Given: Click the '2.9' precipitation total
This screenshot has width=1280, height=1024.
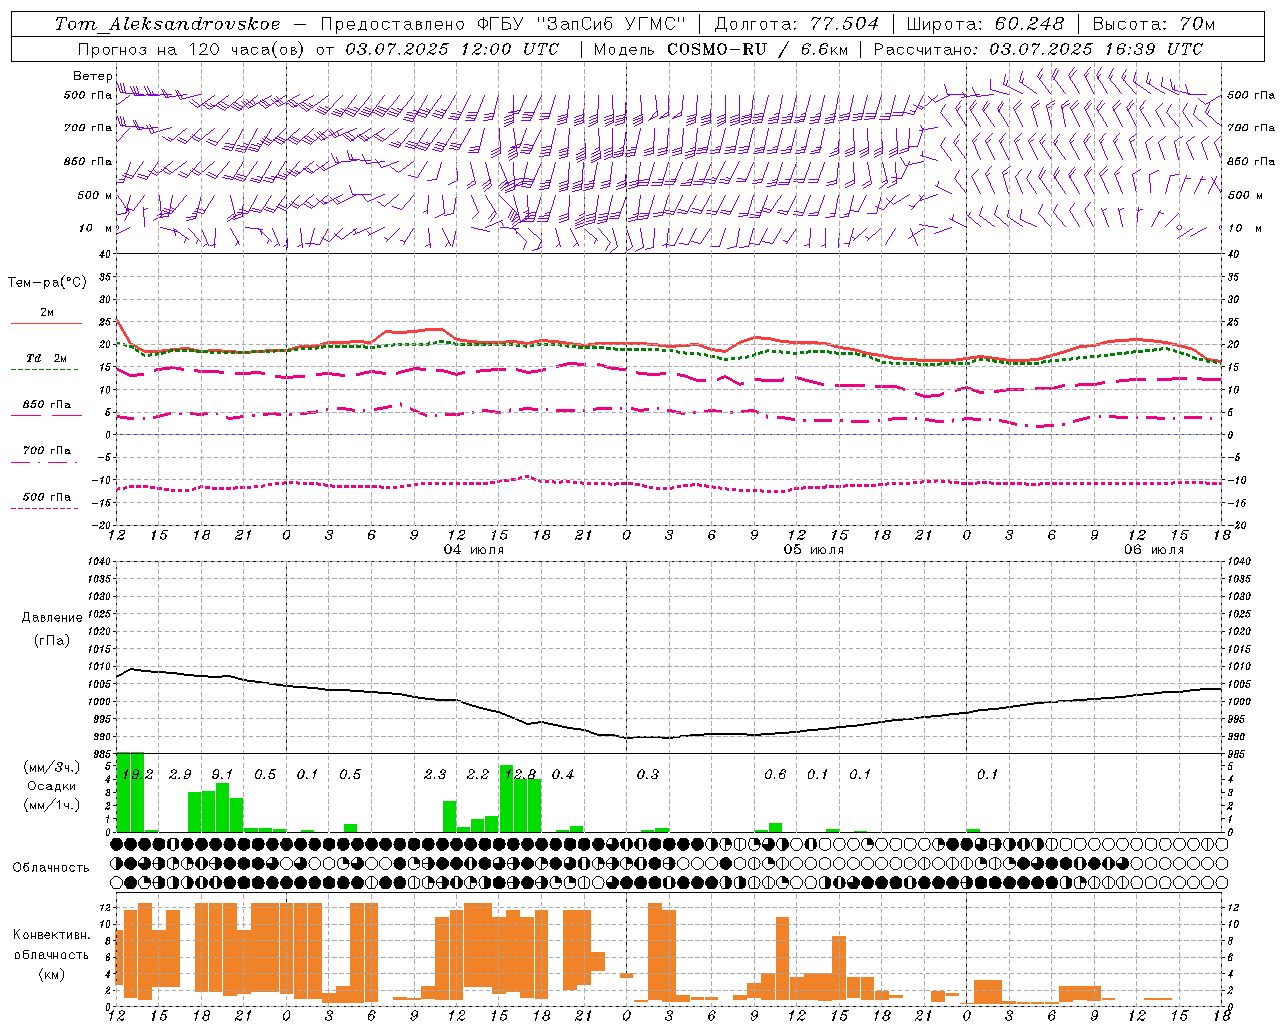Looking at the screenshot, I should tap(180, 775).
